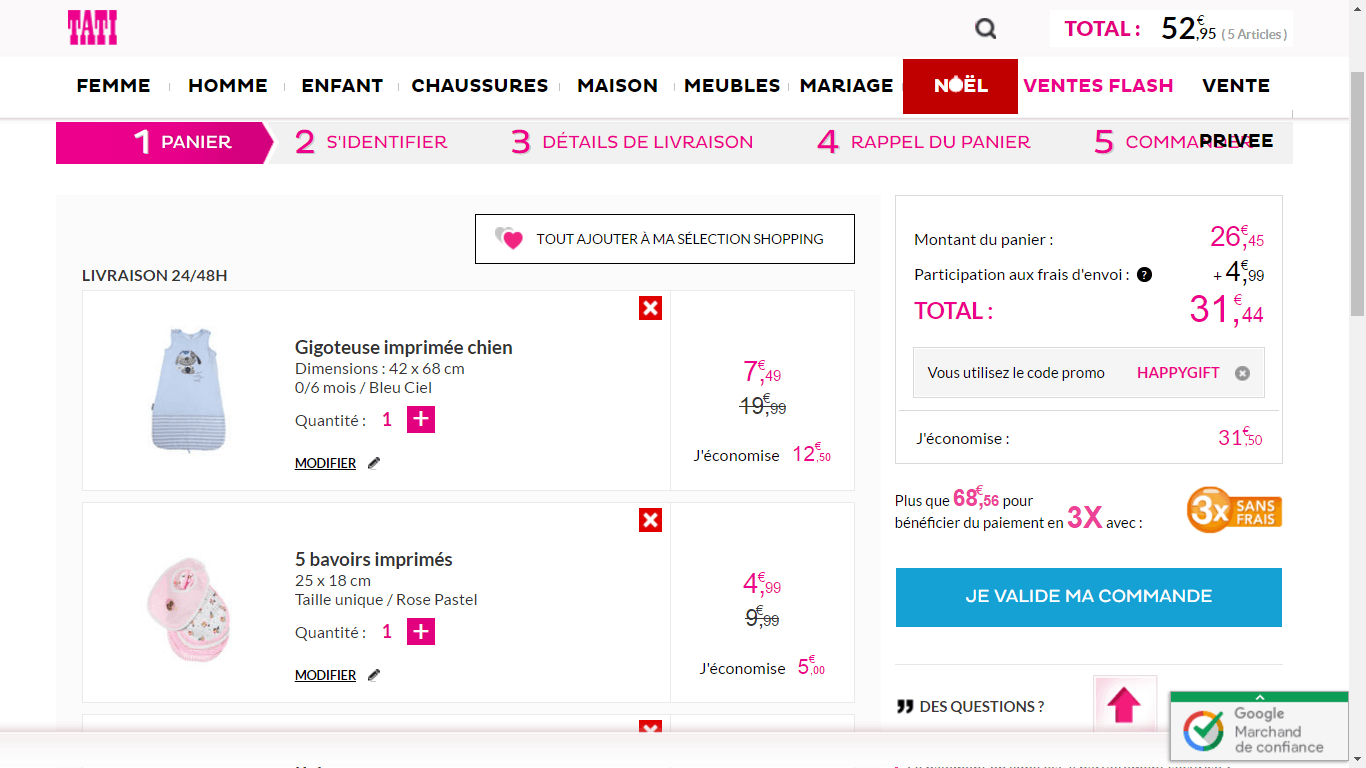The height and width of the screenshot is (768, 1366).
Task: Open the Gigoteuse product thumbnail
Action: (188, 389)
